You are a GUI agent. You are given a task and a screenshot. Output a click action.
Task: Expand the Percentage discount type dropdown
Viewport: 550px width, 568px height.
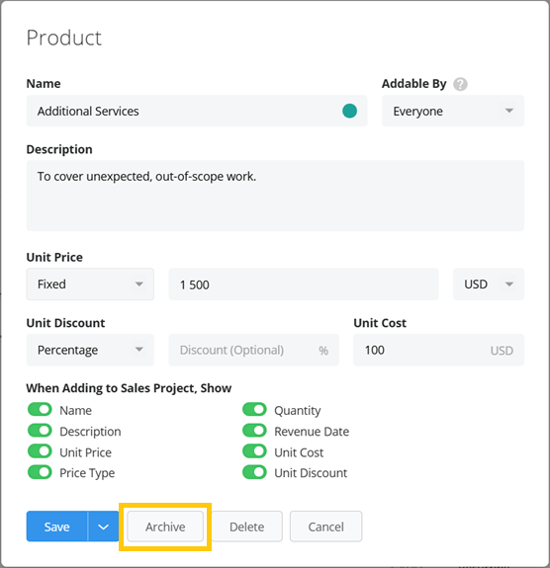[90, 350]
